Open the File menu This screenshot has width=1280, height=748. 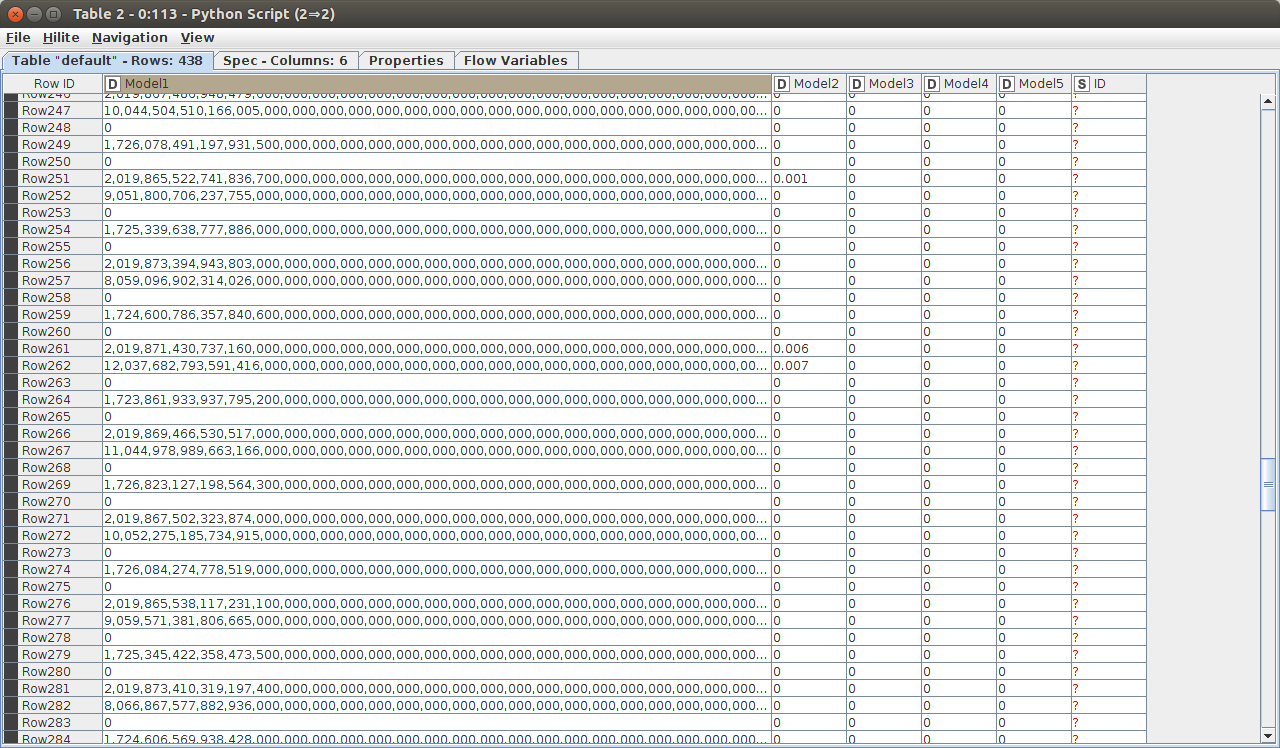point(18,37)
